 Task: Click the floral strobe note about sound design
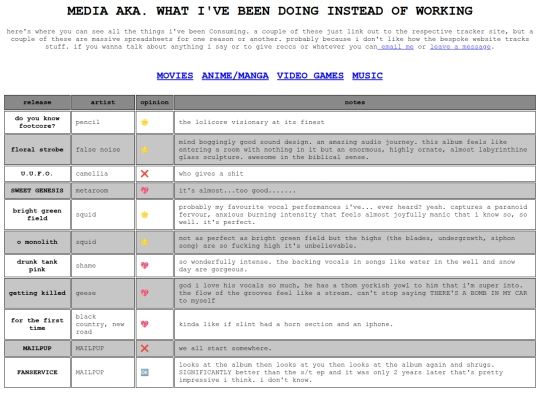pyautogui.click(x=353, y=149)
